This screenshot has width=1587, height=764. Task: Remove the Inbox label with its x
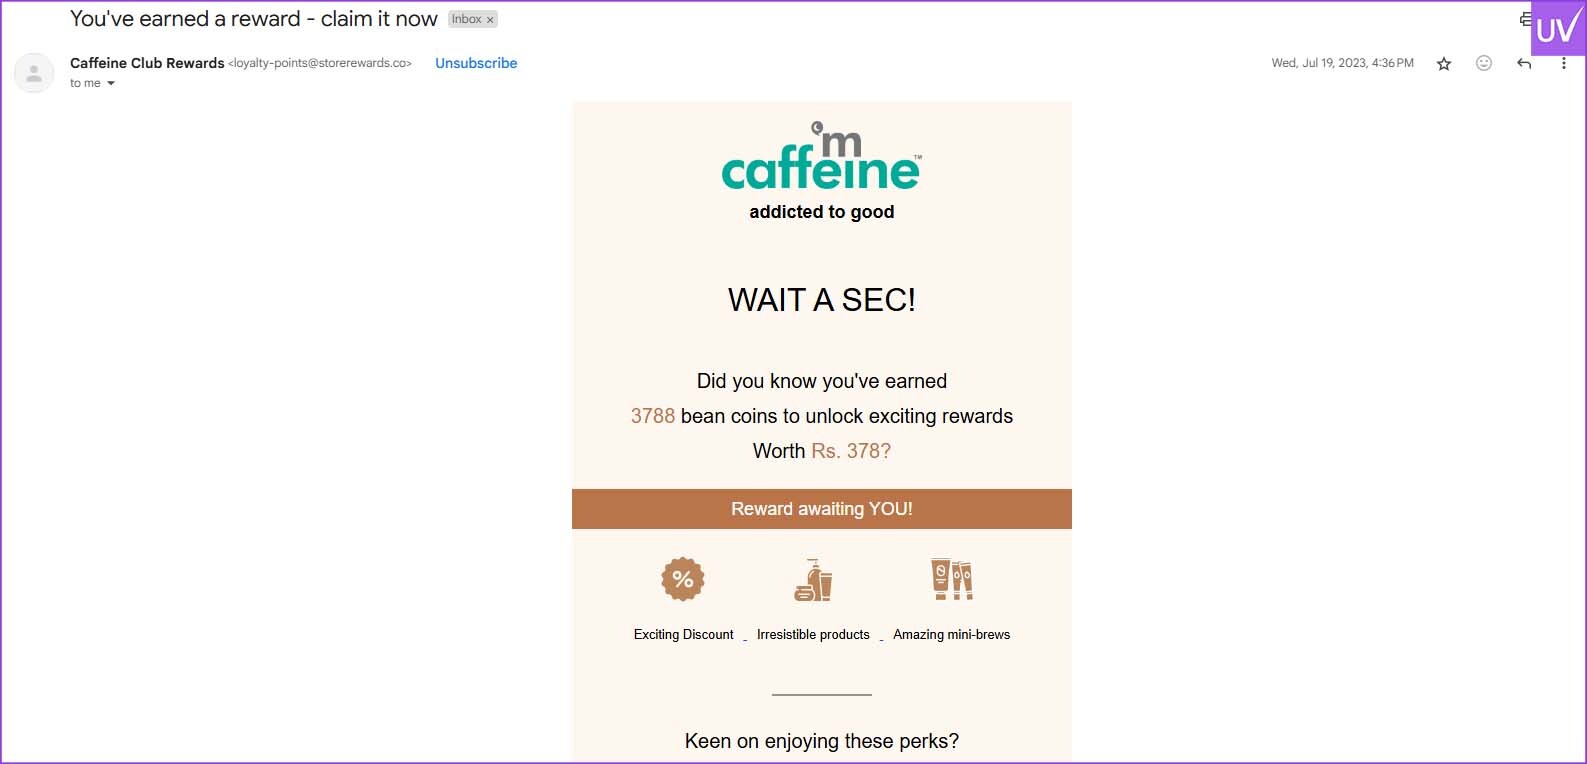[490, 20]
